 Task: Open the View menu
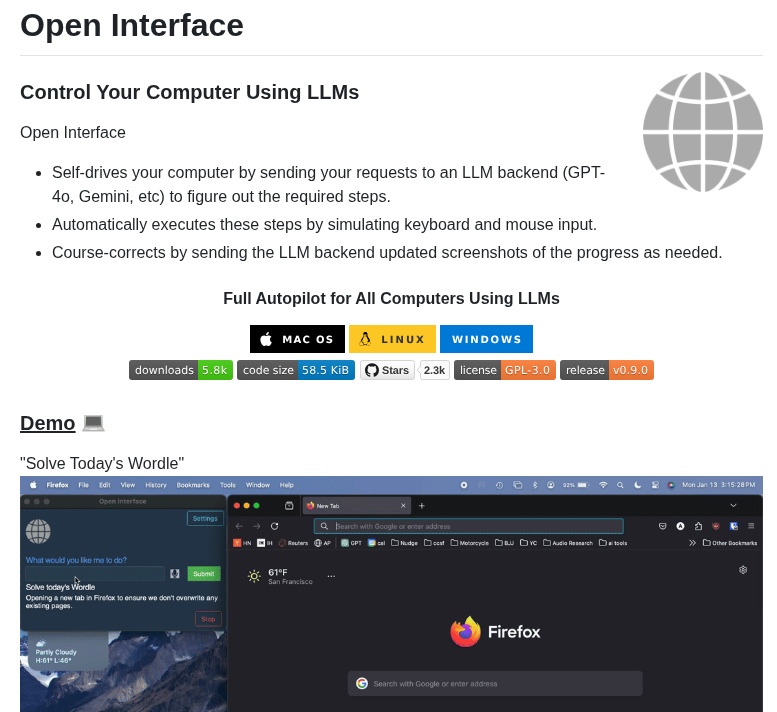(127, 485)
